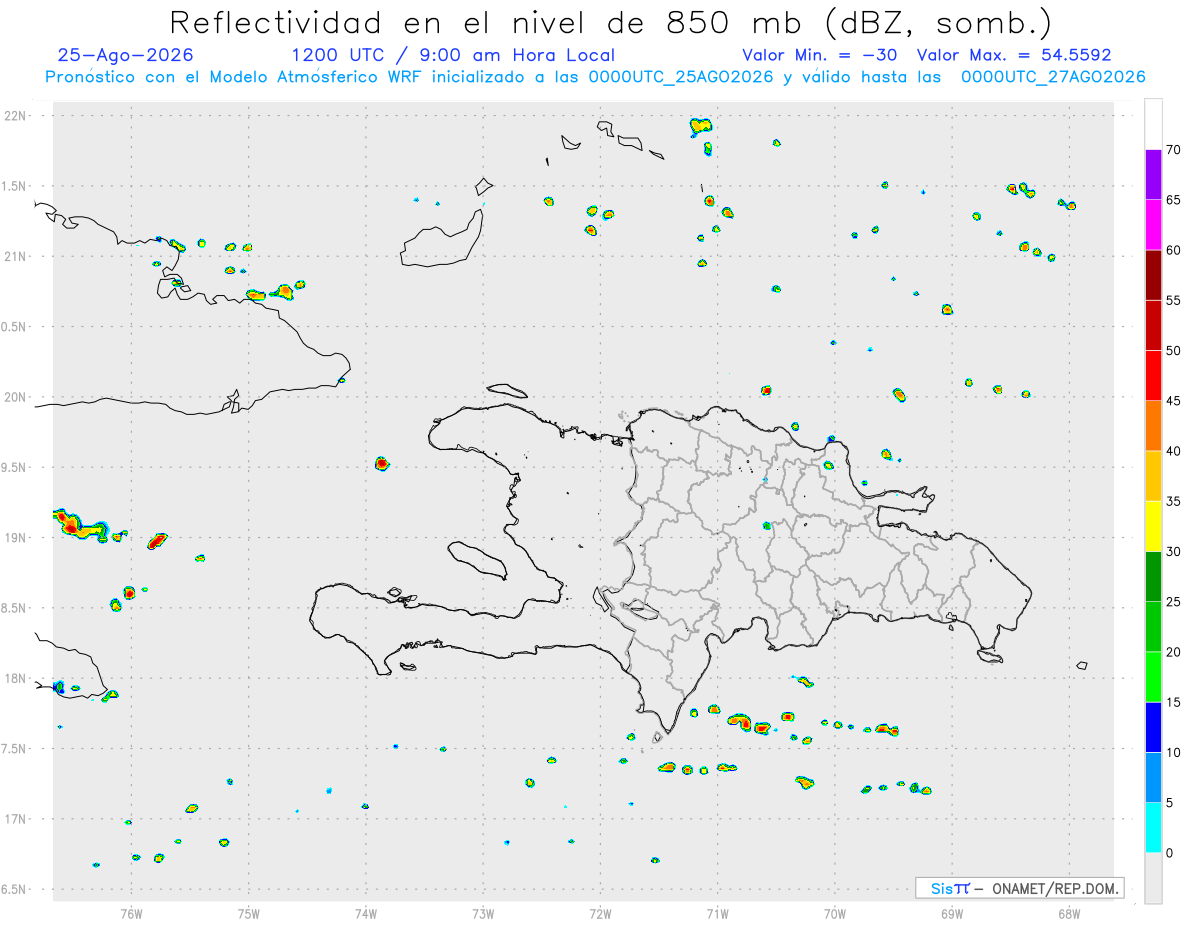The width and height of the screenshot is (1200, 927).
Task: Click the '20N' latitude label
Action: pyautogui.click(x=17, y=397)
